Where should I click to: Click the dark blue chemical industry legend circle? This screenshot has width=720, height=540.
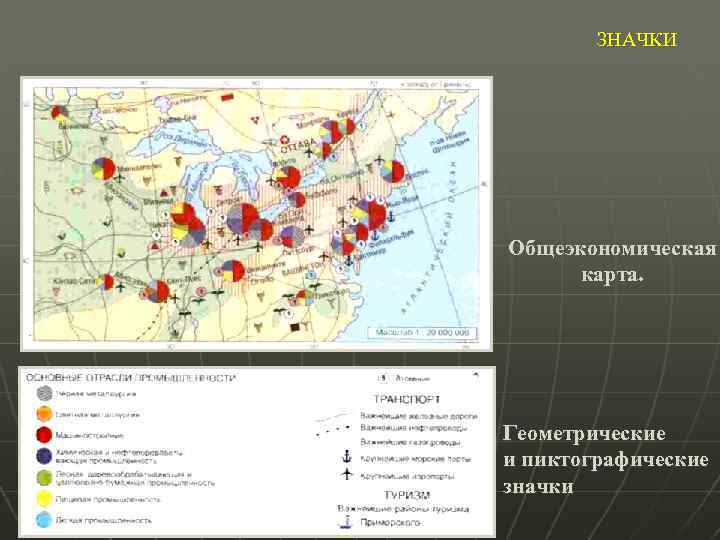(x=45, y=456)
